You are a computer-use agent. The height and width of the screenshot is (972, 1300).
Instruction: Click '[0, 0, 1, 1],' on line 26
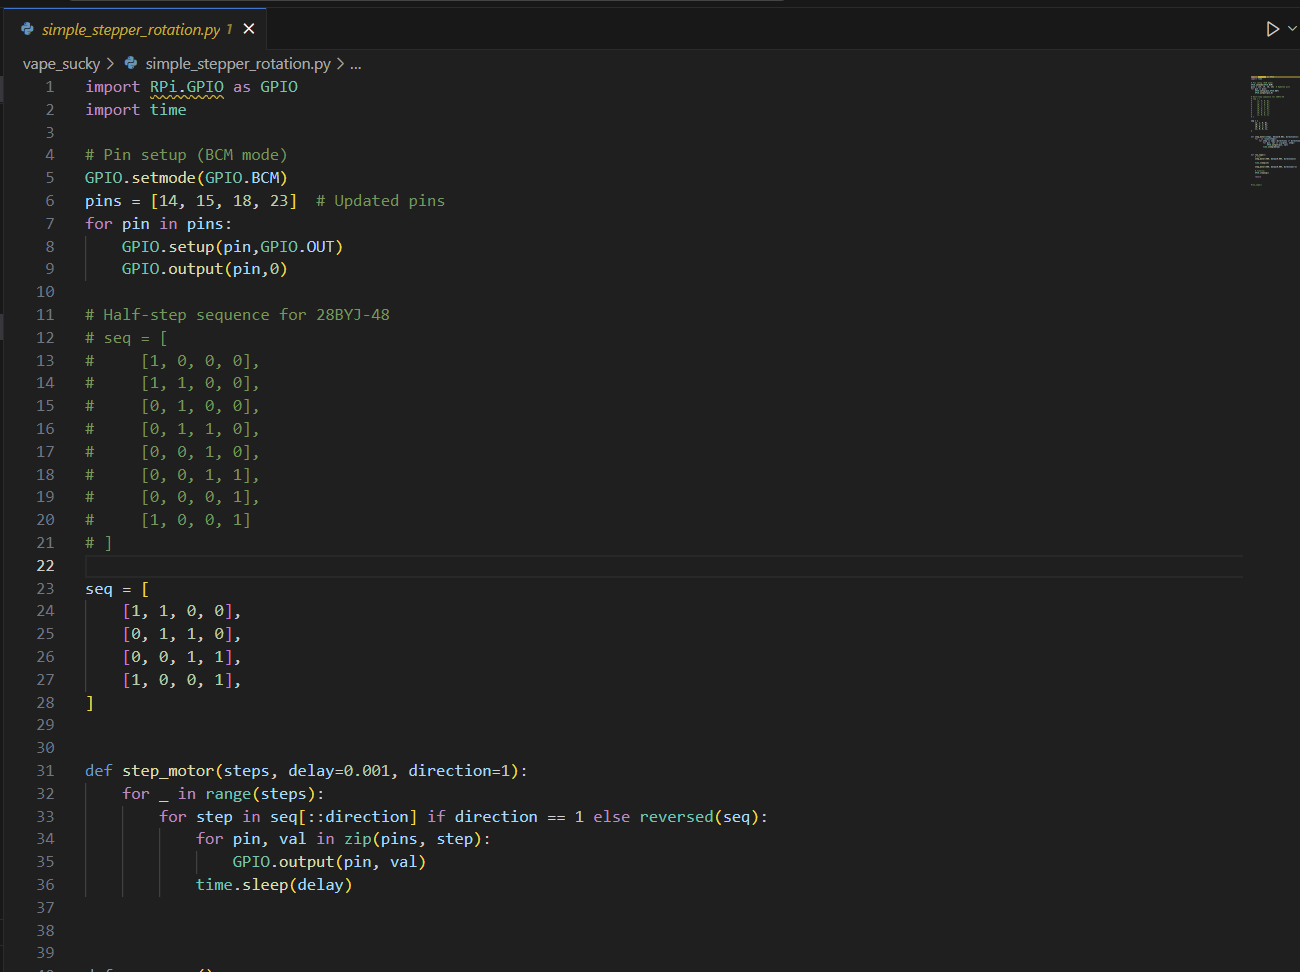tap(182, 657)
